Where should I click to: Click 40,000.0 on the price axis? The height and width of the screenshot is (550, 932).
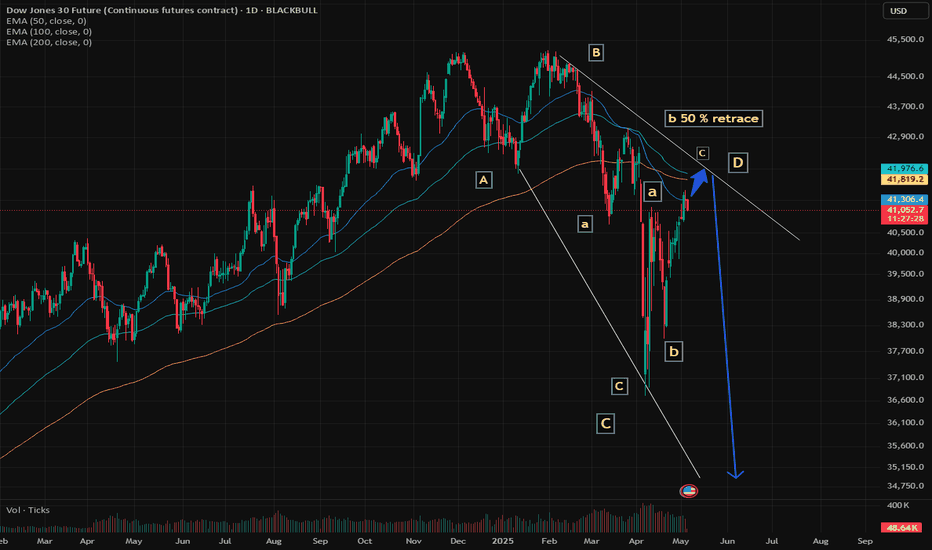[x=905, y=253]
